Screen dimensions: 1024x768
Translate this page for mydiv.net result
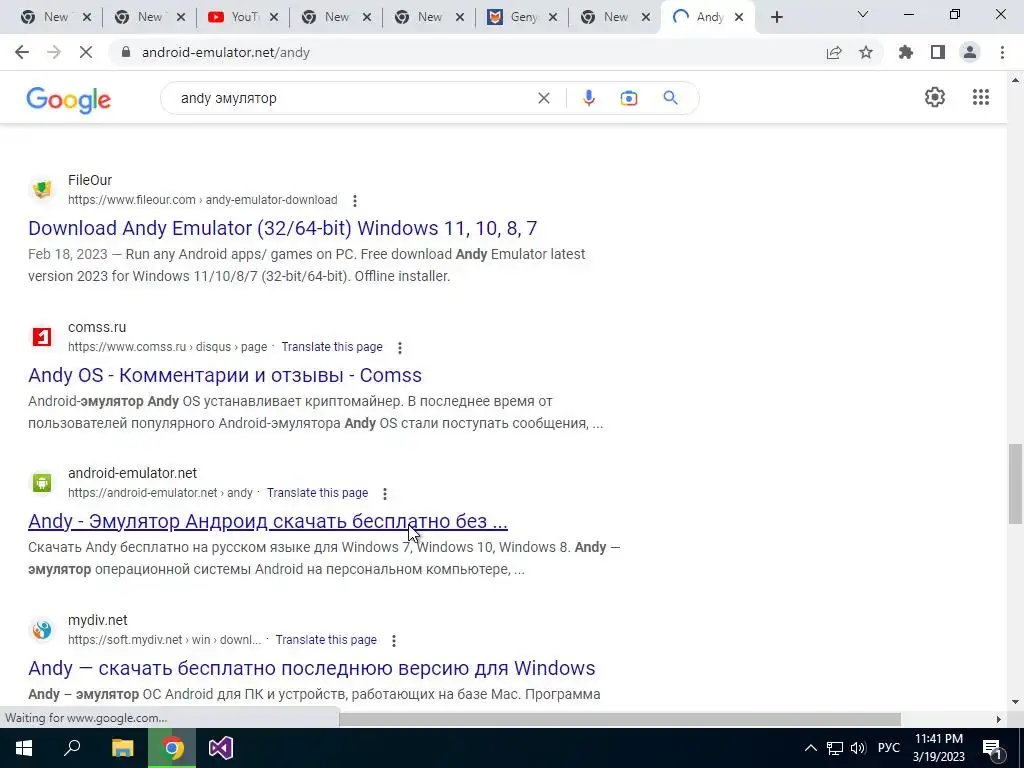tap(326, 640)
